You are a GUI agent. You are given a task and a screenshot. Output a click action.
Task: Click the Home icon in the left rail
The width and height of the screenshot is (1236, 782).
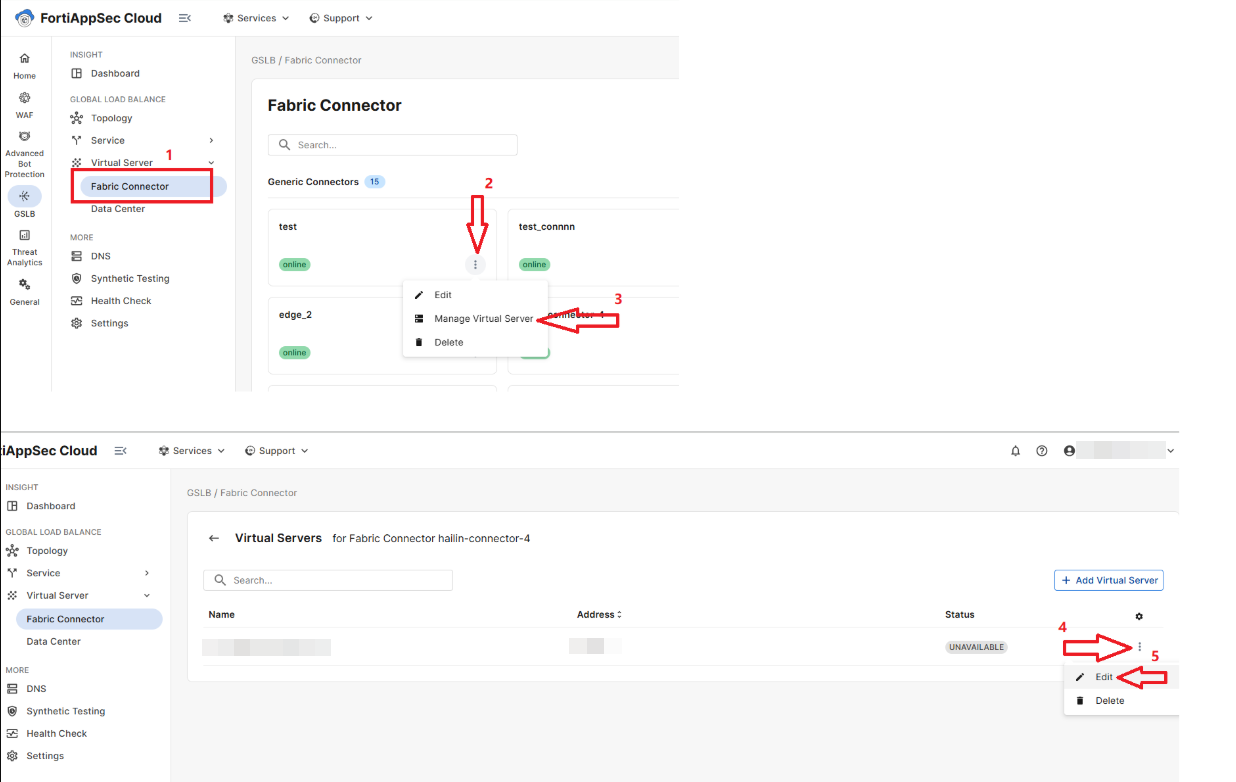pyautogui.click(x=25, y=59)
